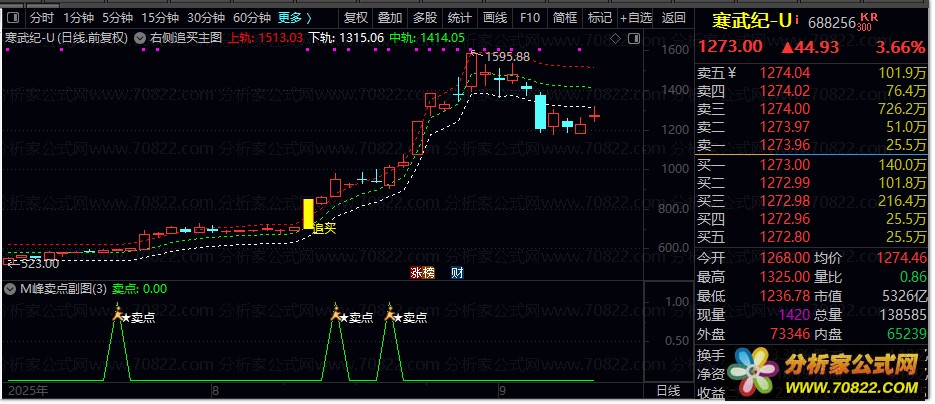This screenshot has width=935, height=404.
Task: Click the KR 300 tag
Action: click(868, 23)
